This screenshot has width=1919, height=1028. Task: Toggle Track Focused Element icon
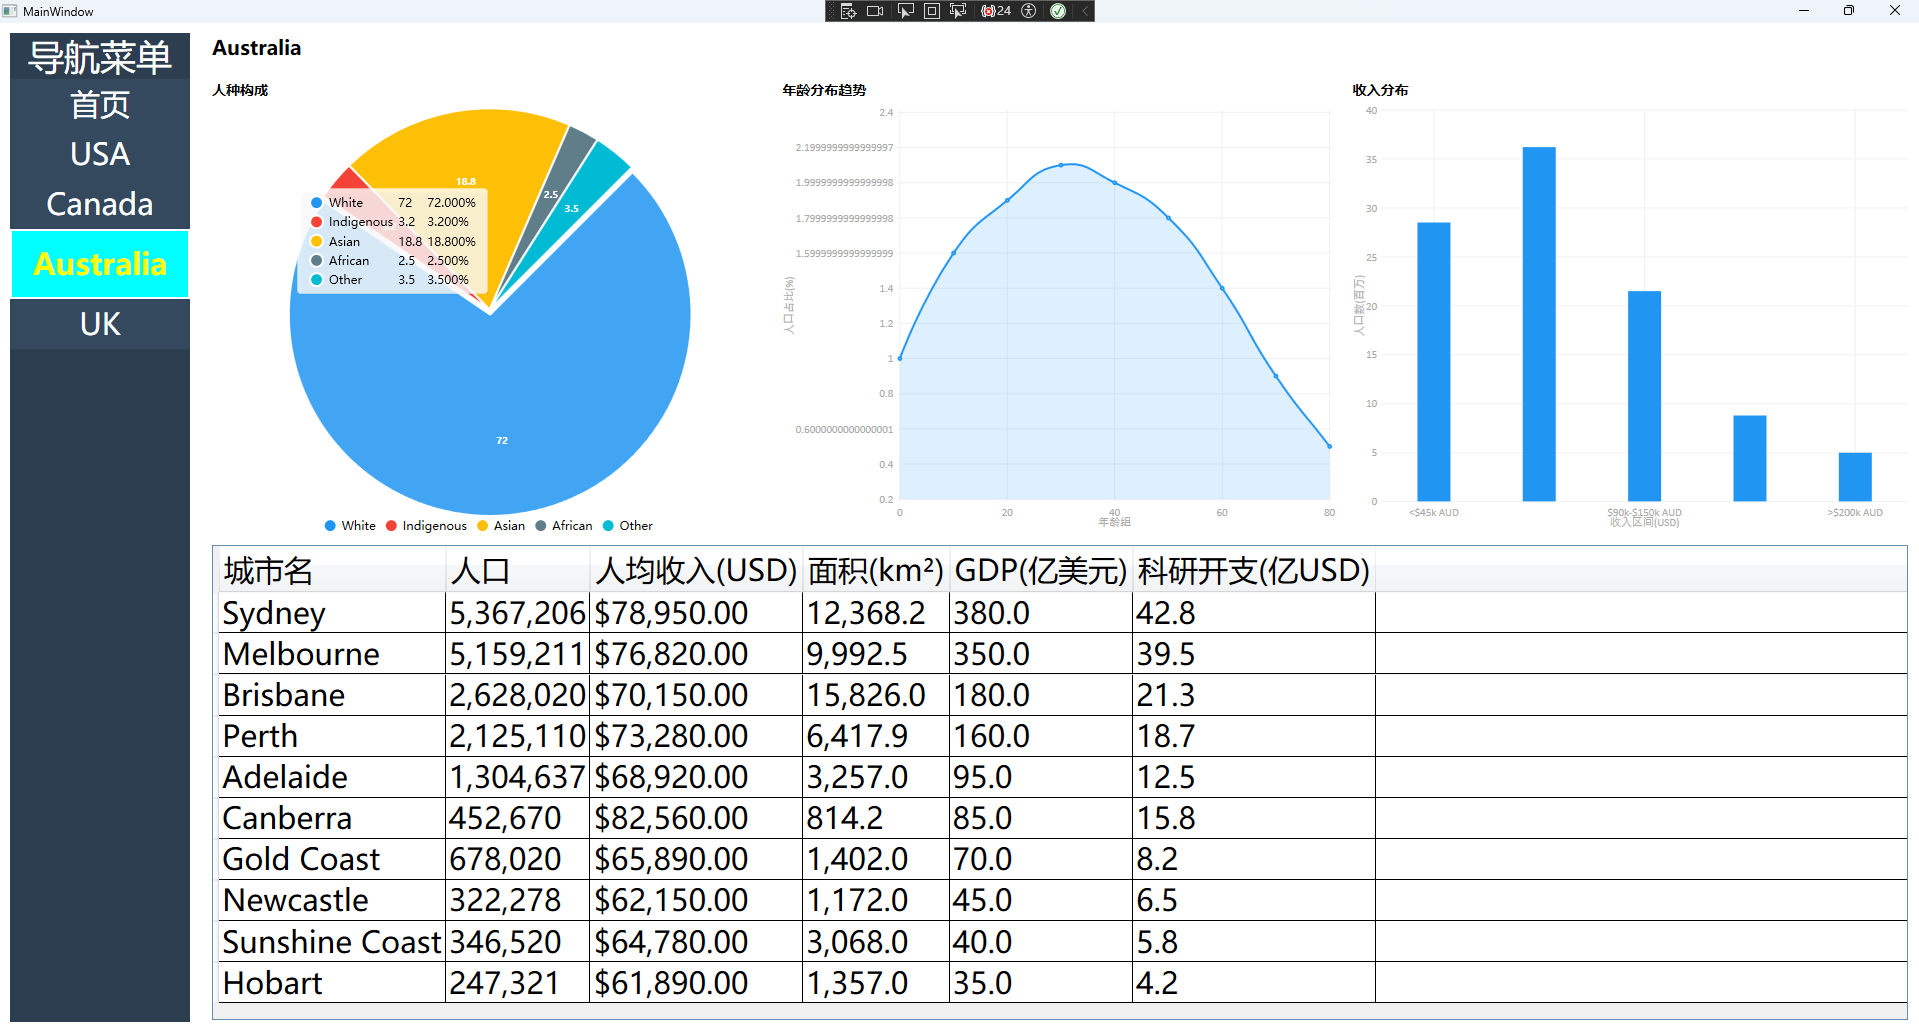(x=958, y=11)
